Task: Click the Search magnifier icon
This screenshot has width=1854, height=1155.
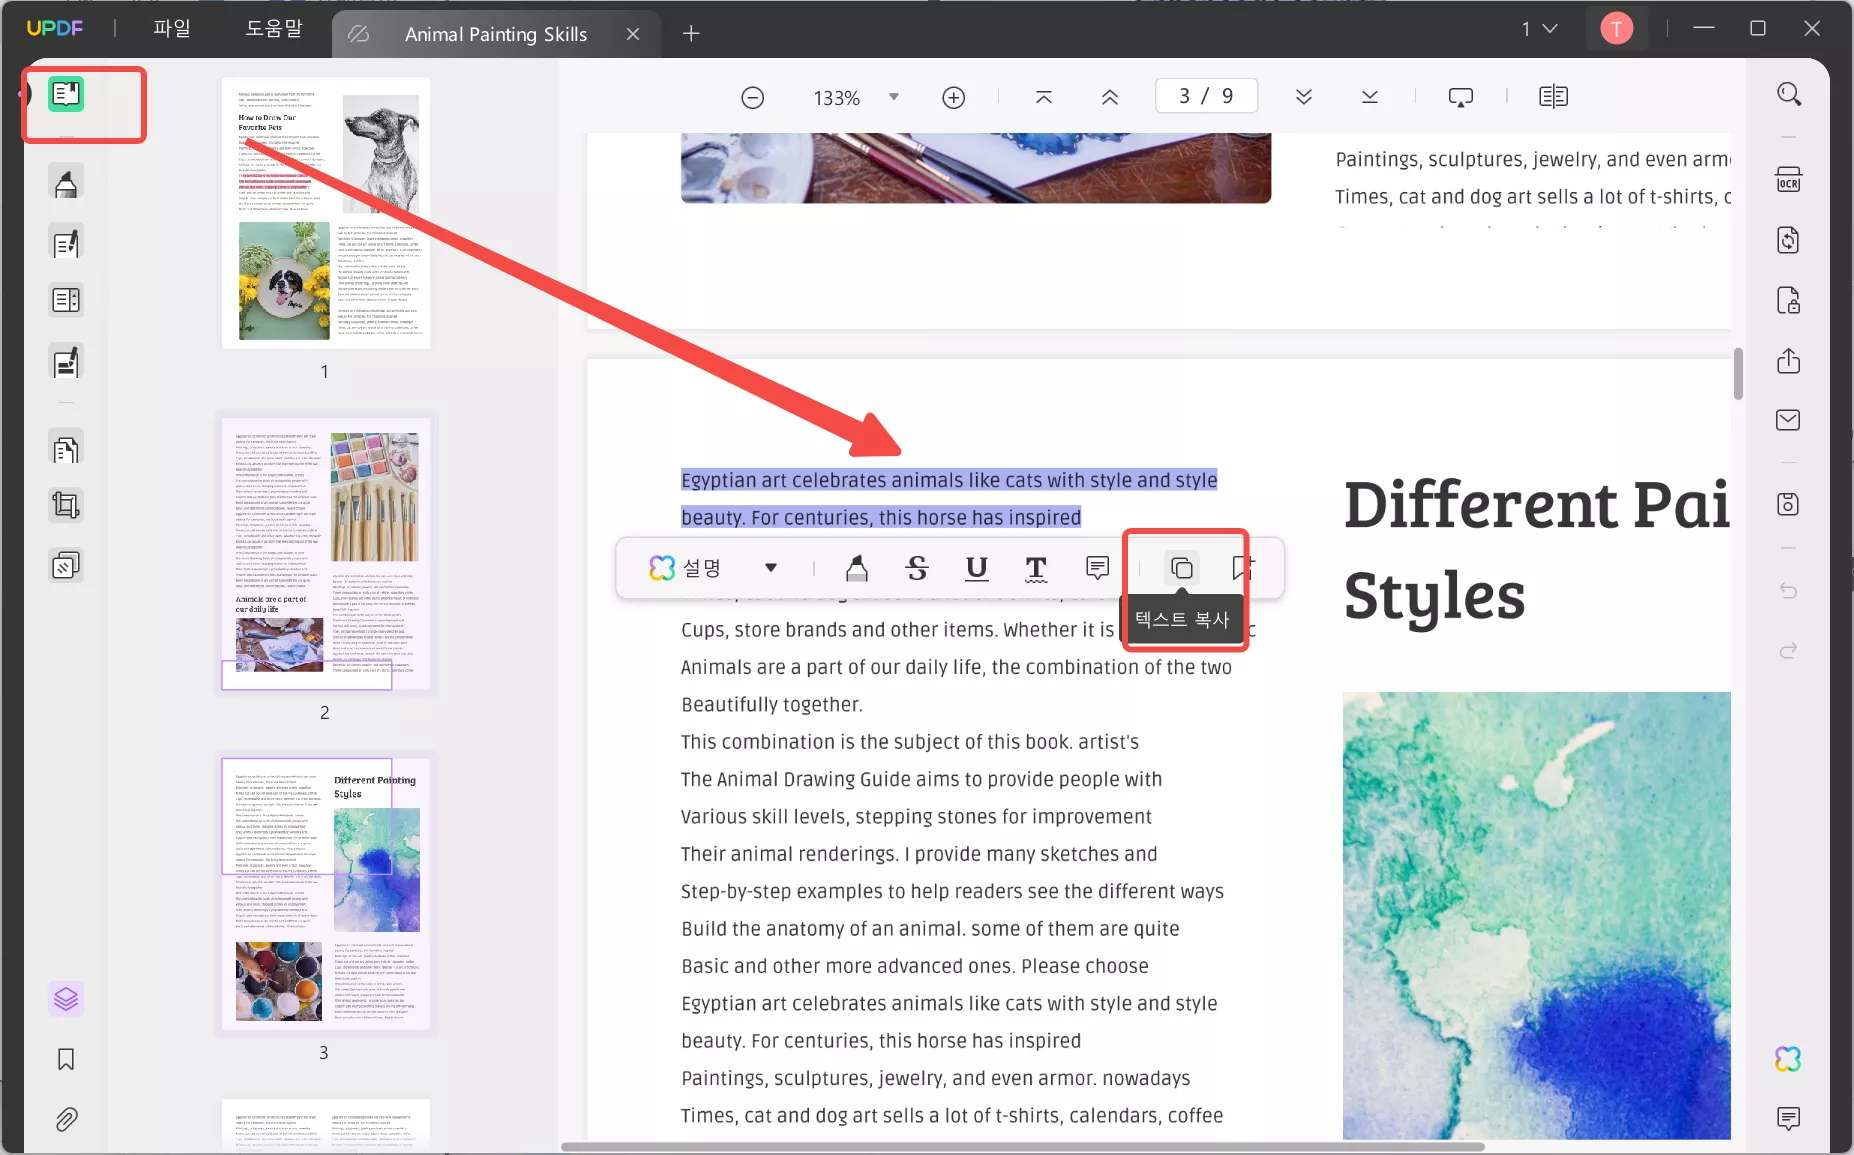Action: click(x=1789, y=95)
